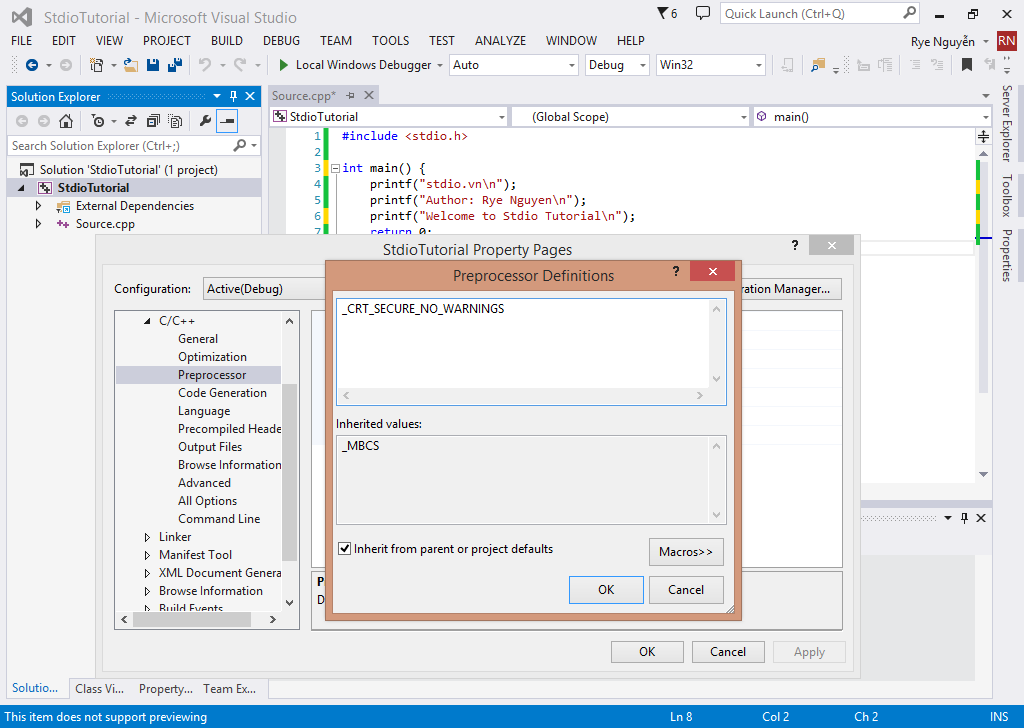Switch to the Class View bottom tab
The width and height of the screenshot is (1024, 728).
99,689
